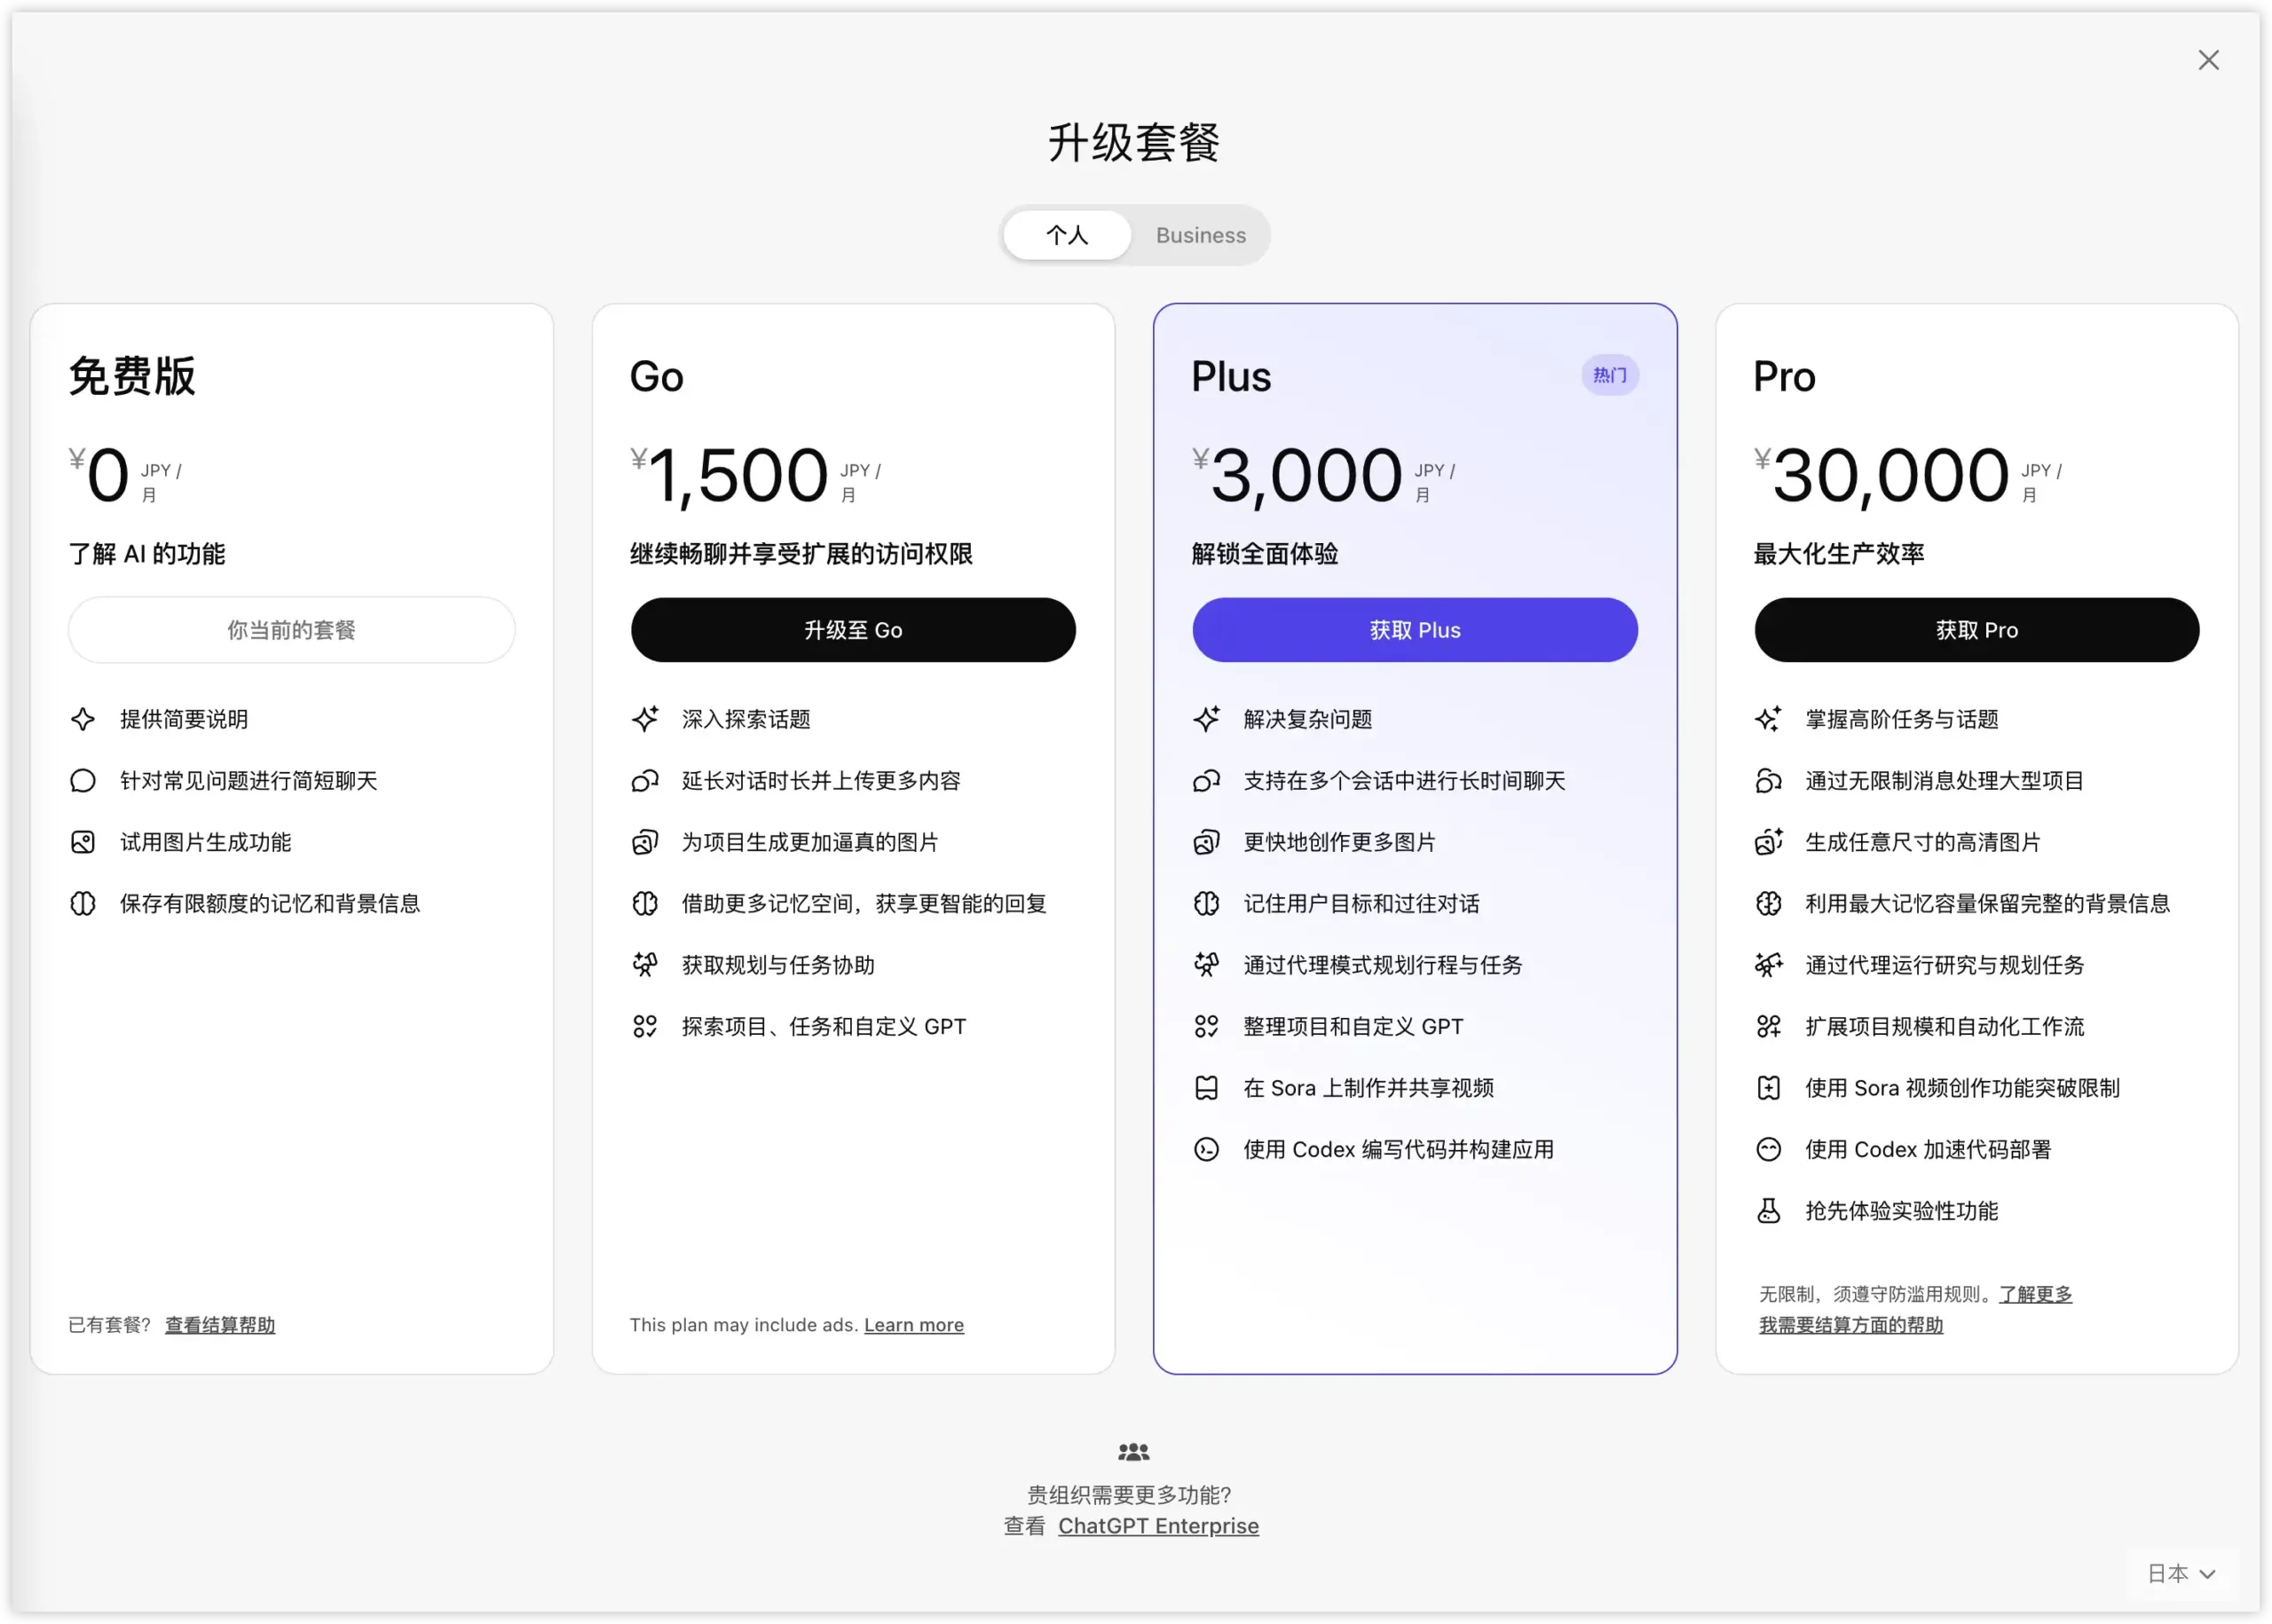Open 我需要结算方面的帮助 link in Pro plan
The width and height of the screenshot is (2272, 1624).
[1850, 1325]
